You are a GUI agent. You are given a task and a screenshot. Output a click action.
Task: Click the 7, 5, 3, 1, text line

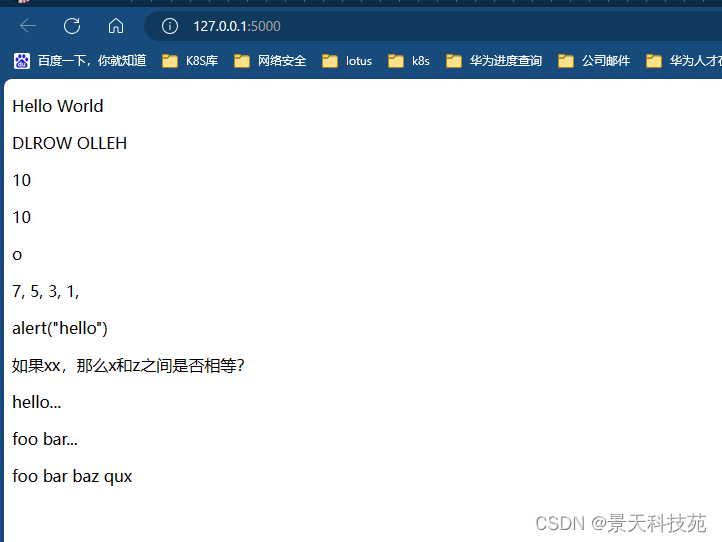46,291
